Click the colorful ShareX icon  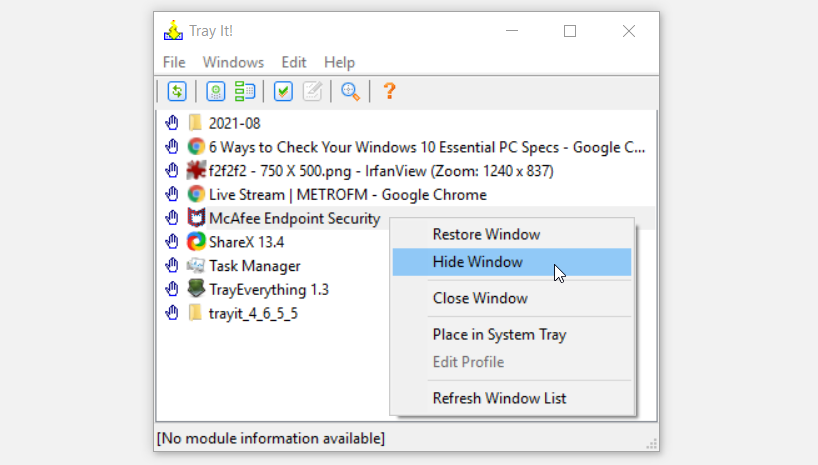196,242
